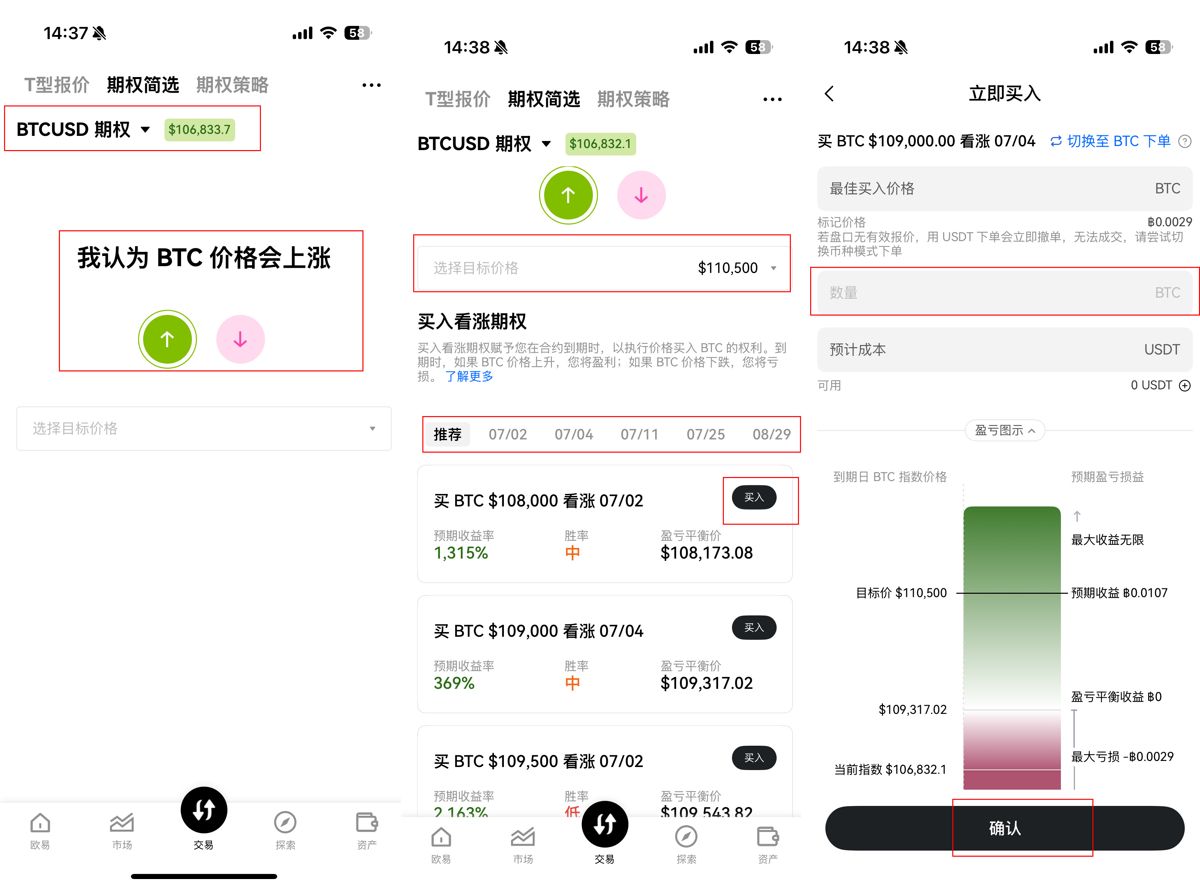Select pink down arrow above the $110,500 target
Viewport: 1200px width, 887px height.
(641, 196)
